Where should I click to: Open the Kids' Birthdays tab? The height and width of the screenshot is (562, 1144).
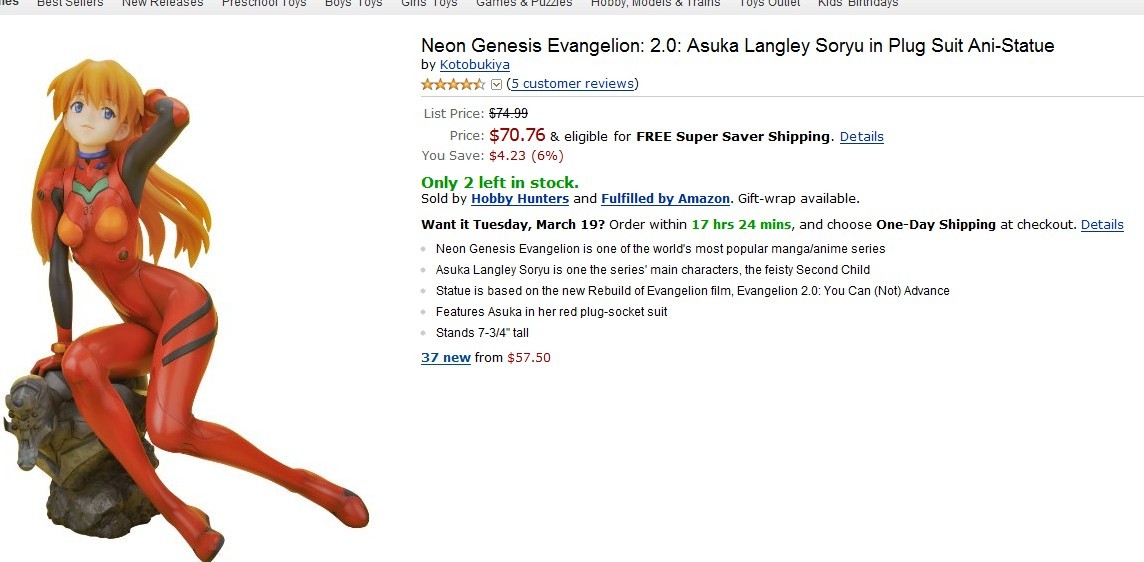(858, 4)
